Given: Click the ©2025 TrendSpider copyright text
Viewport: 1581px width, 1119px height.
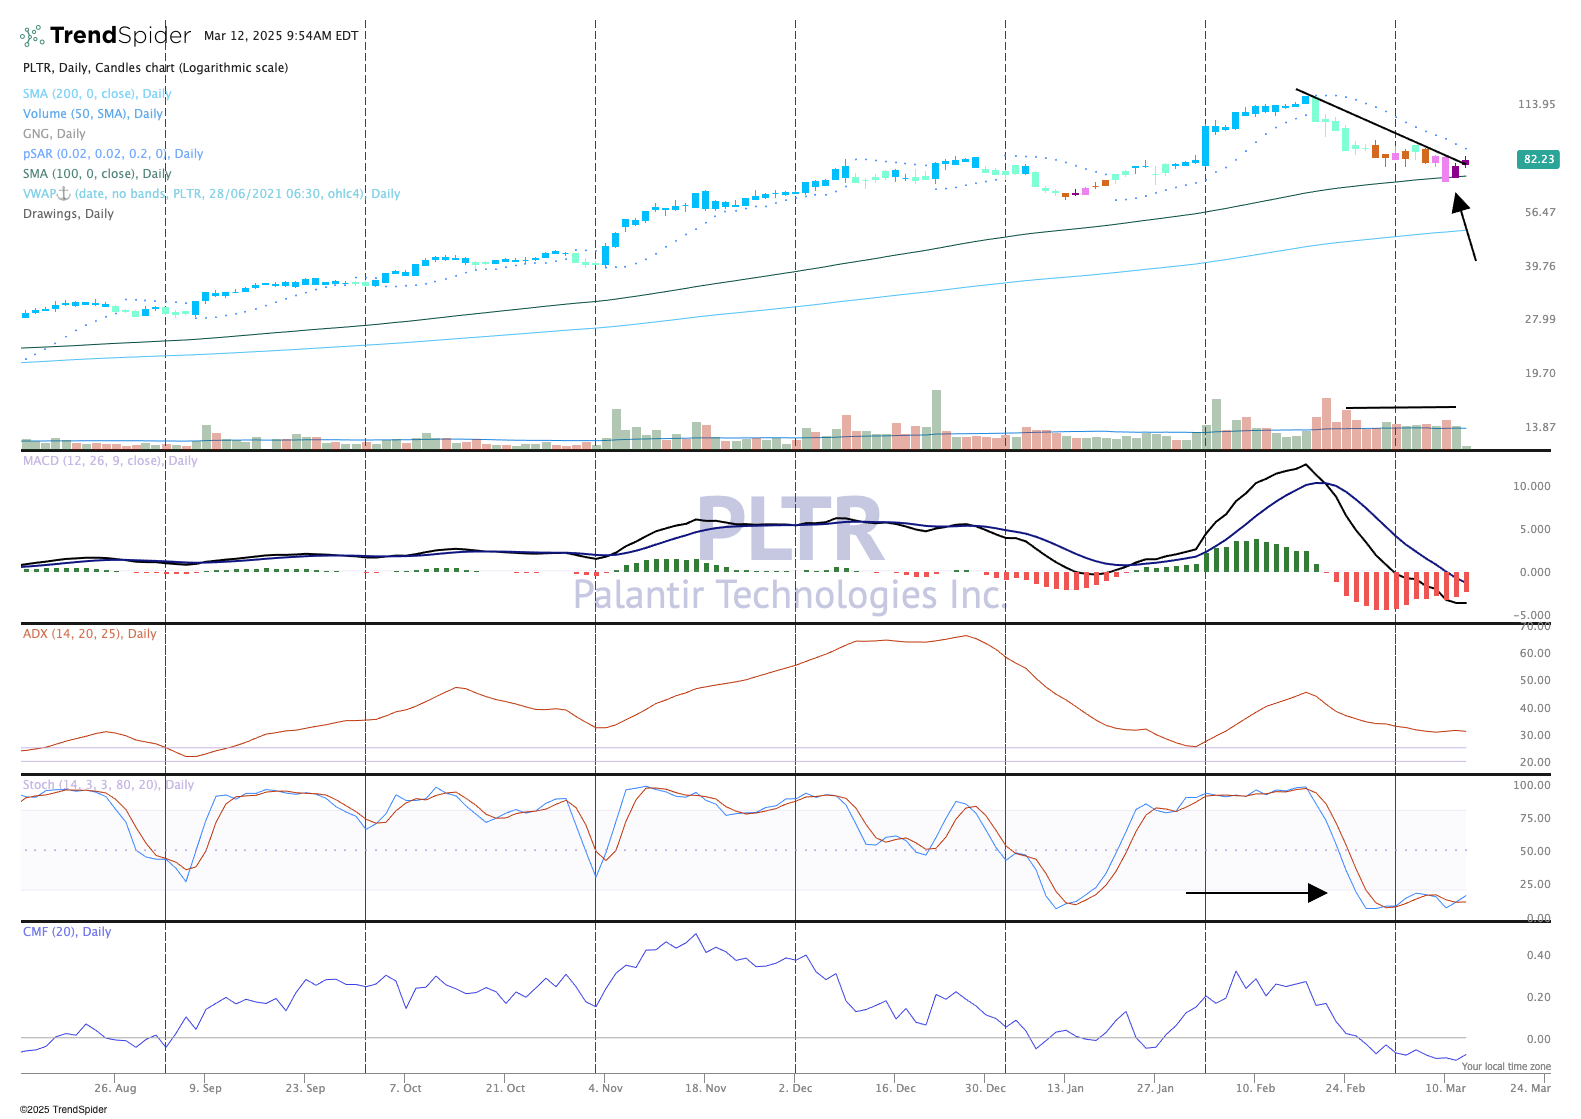Looking at the screenshot, I should tap(63, 1109).
